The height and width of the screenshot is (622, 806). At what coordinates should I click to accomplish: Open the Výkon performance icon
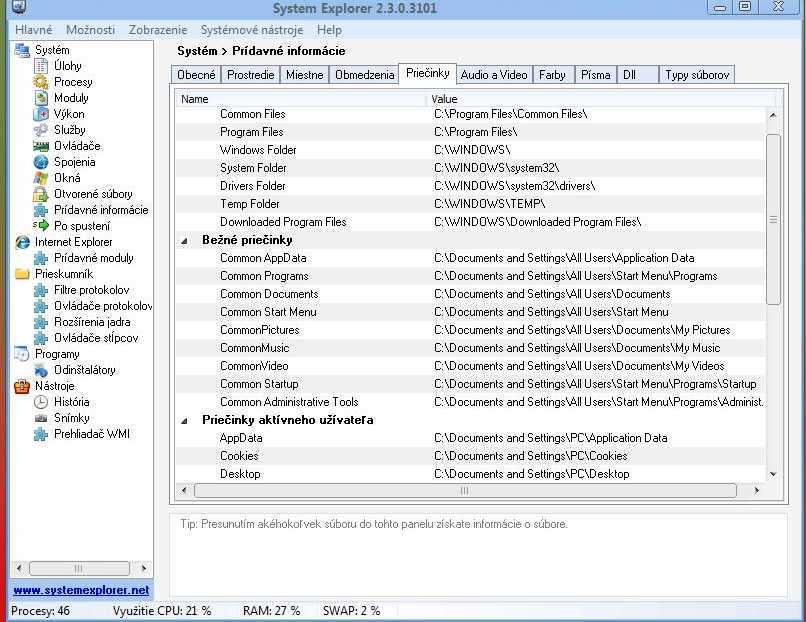(41, 114)
